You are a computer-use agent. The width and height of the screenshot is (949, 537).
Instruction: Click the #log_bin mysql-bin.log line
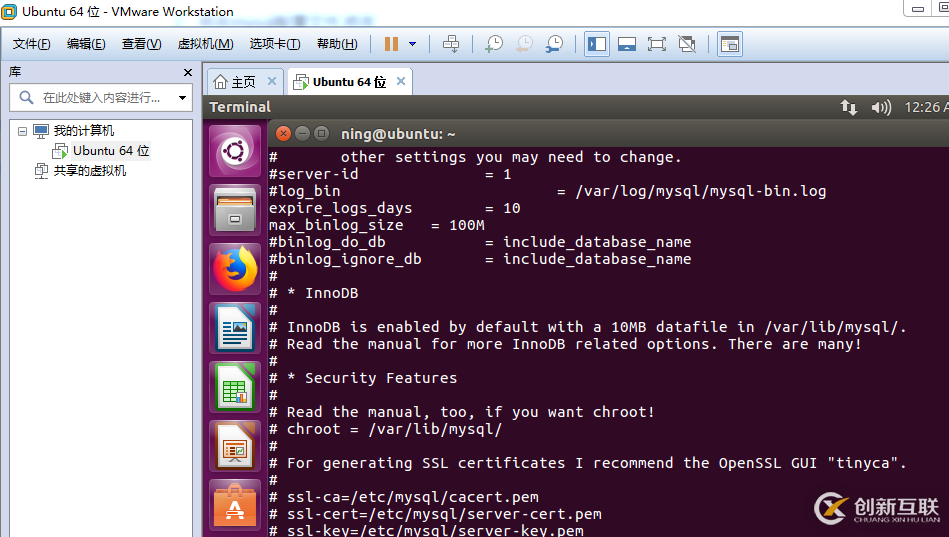(x=547, y=191)
